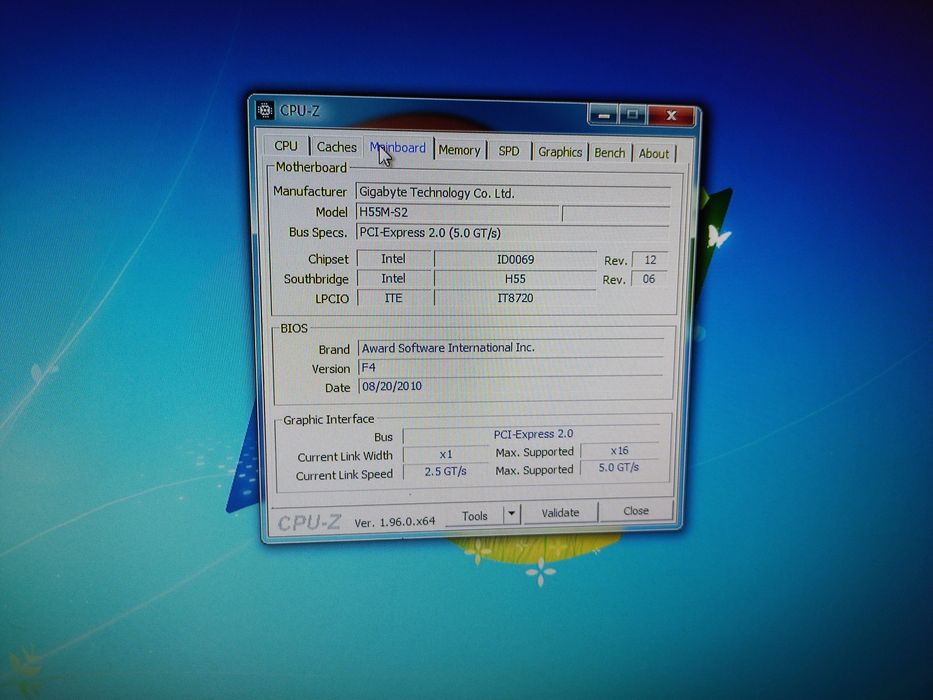Switch to the Caches tab
The image size is (933, 700).
(x=336, y=147)
